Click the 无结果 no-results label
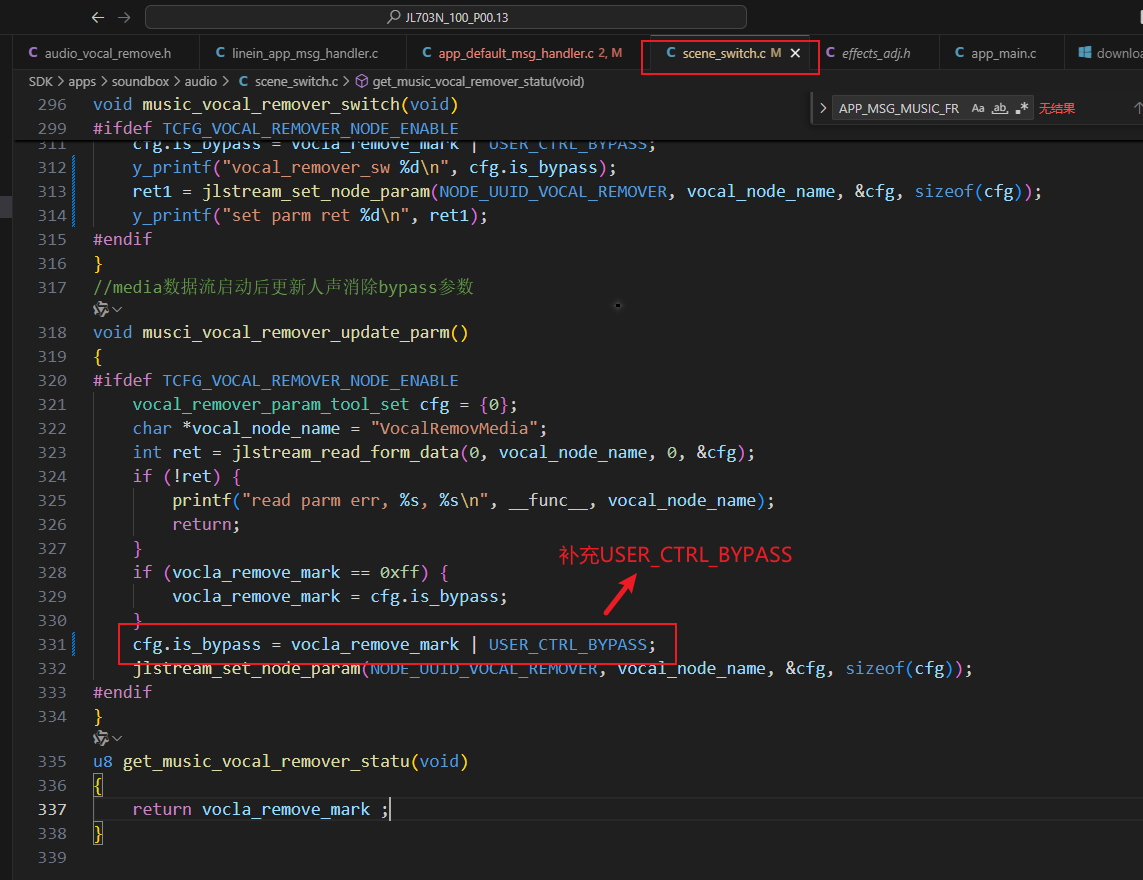The width and height of the screenshot is (1143, 880). pyautogui.click(x=1057, y=109)
